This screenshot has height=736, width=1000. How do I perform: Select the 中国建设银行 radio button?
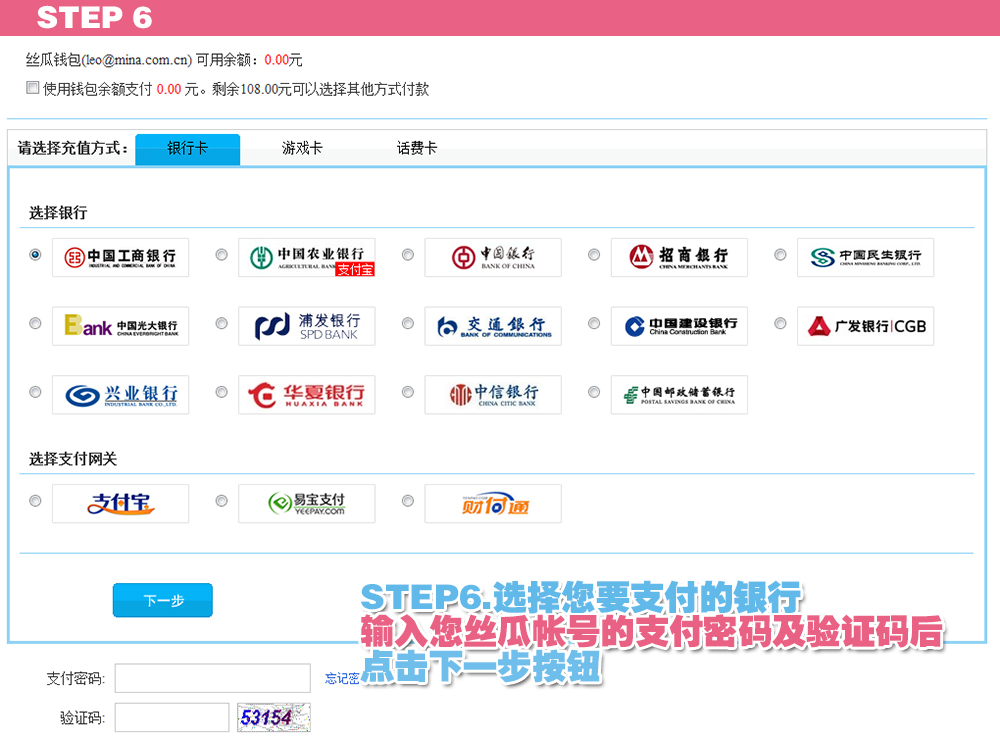point(594,323)
